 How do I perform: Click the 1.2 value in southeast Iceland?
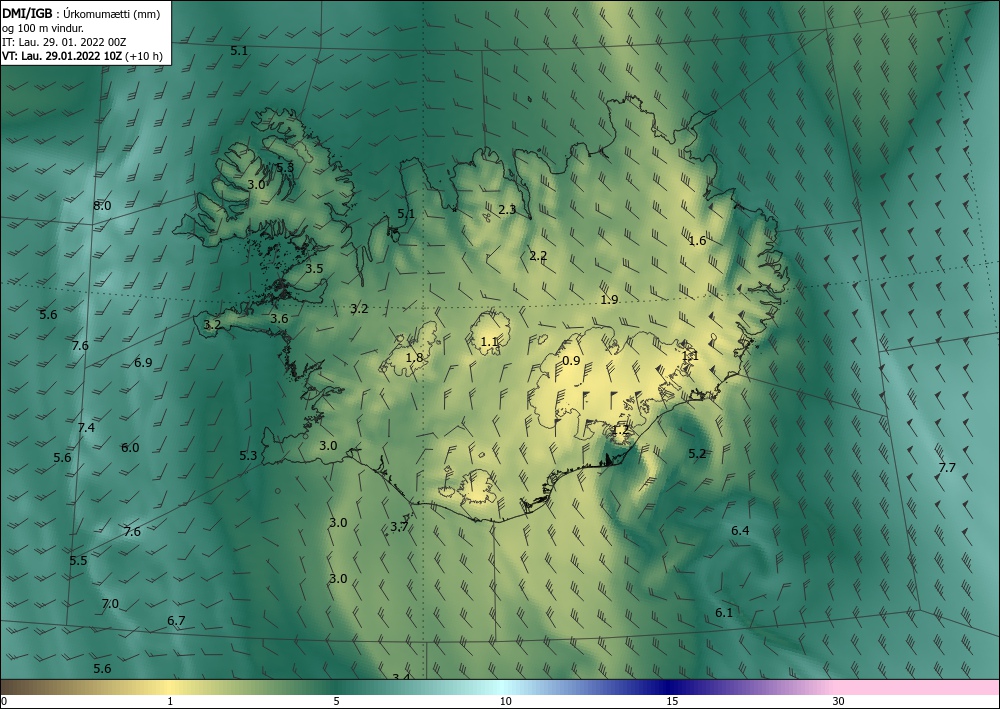tap(621, 430)
